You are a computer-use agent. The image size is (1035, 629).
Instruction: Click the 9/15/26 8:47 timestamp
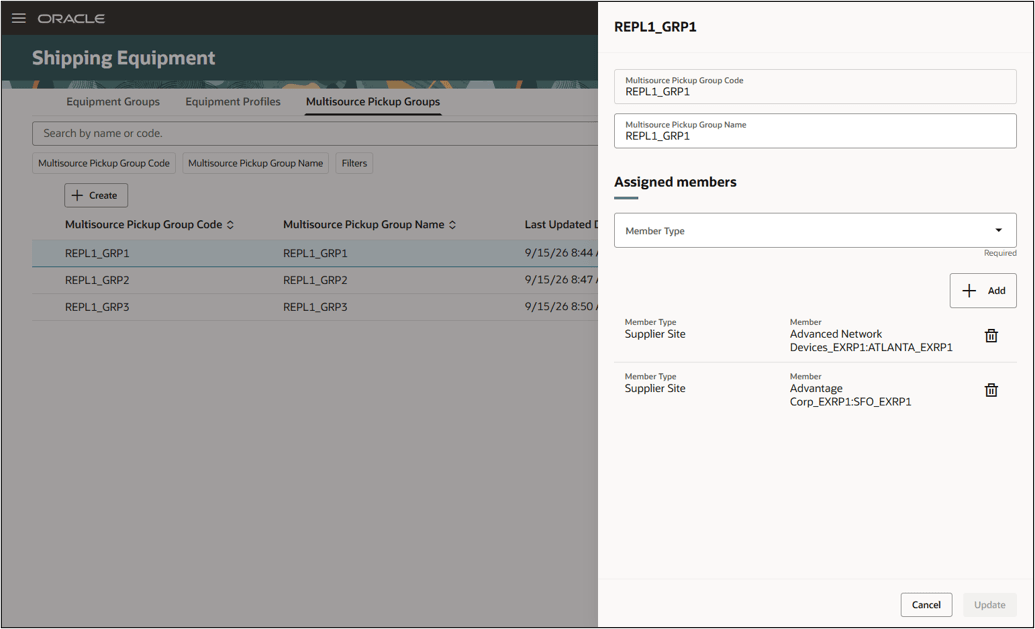coord(561,280)
